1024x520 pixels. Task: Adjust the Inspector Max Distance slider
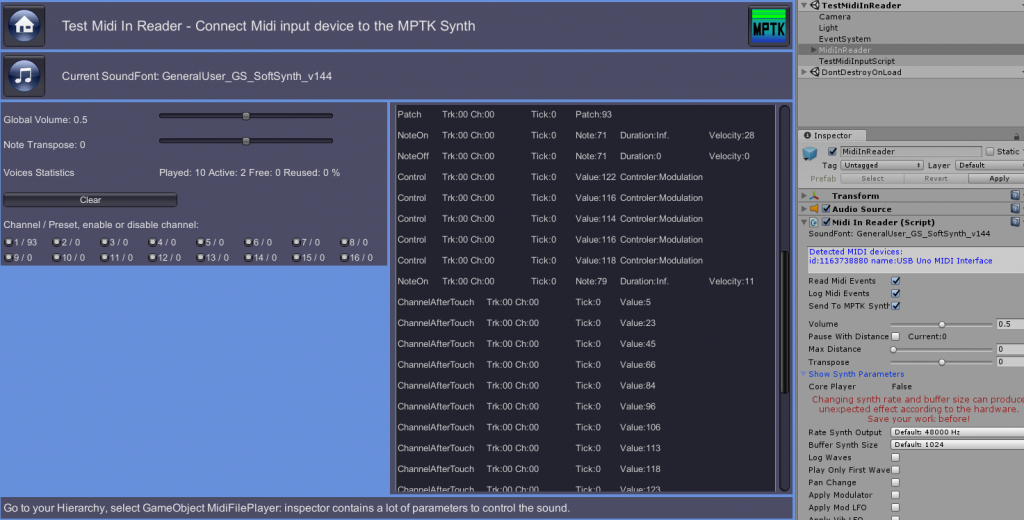tap(942, 349)
